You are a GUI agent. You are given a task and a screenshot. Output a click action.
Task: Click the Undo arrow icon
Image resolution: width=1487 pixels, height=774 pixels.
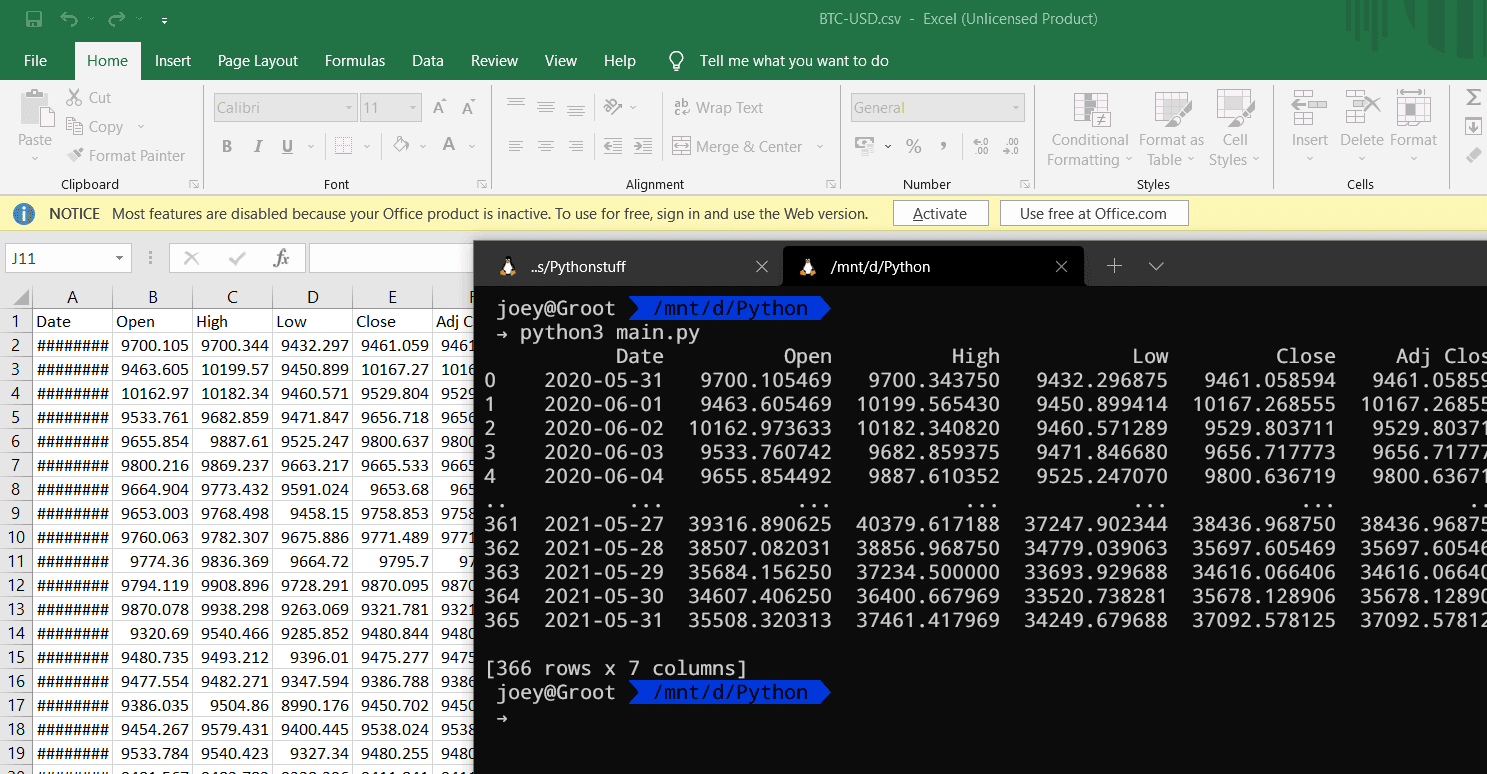[68, 19]
